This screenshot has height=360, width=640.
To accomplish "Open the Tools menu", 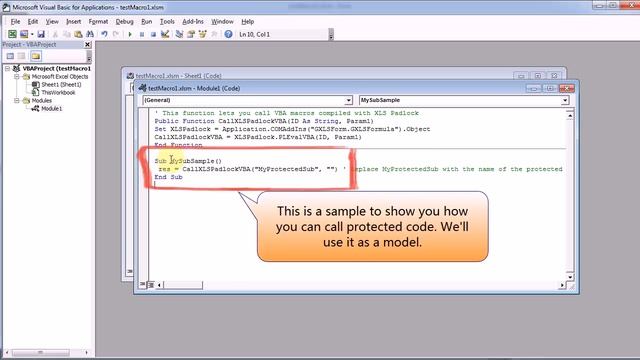I will pos(167,22).
